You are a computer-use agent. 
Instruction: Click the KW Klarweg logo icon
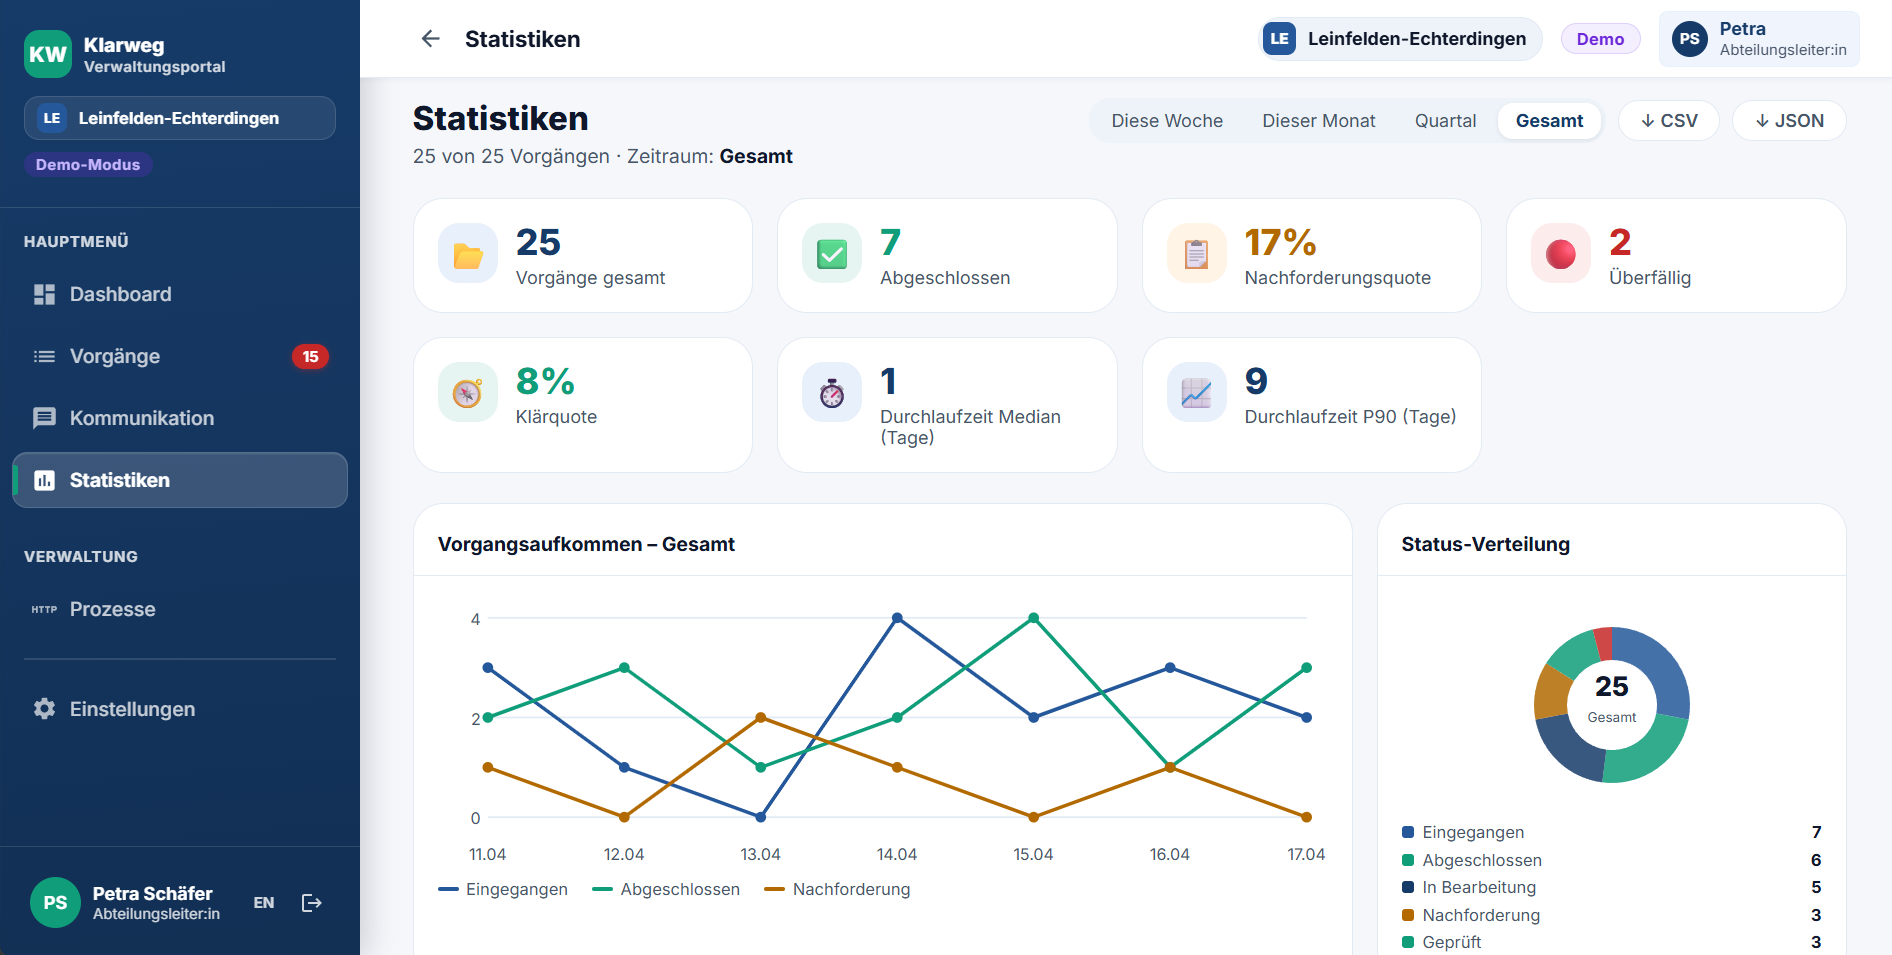pyautogui.click(x=47, y=54)
